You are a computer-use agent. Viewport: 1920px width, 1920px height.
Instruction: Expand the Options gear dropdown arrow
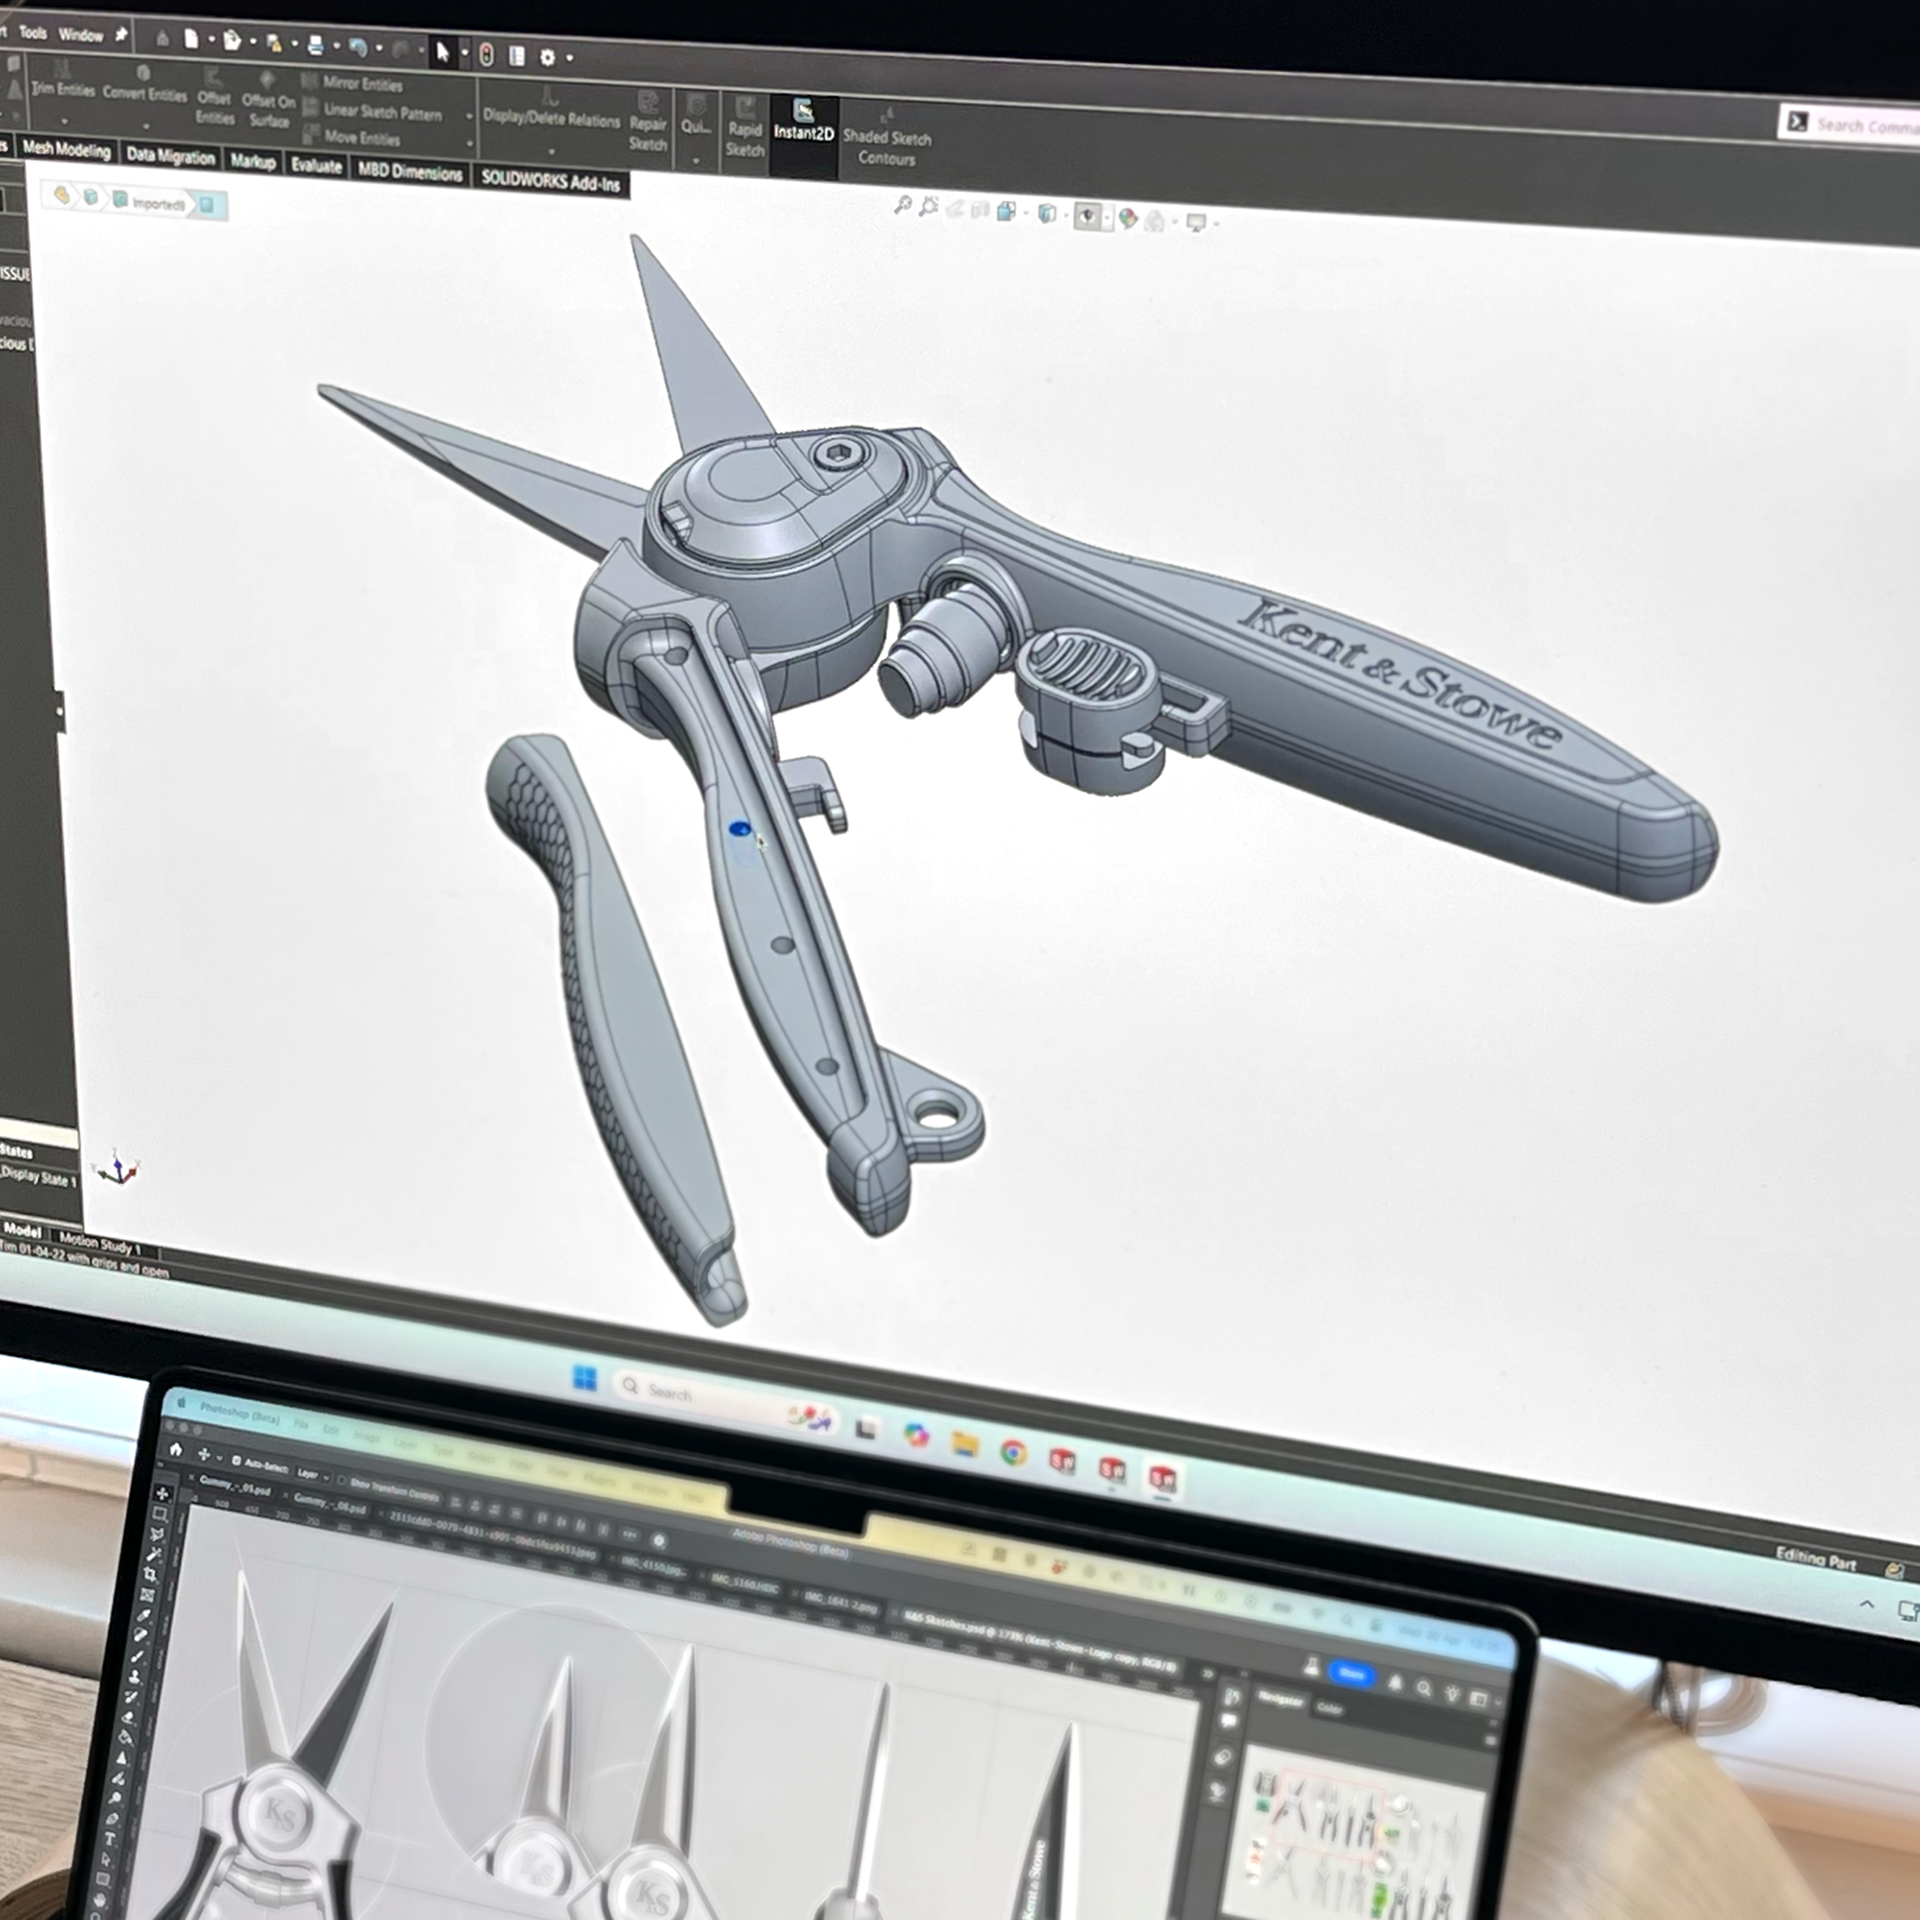click(569, 58)
